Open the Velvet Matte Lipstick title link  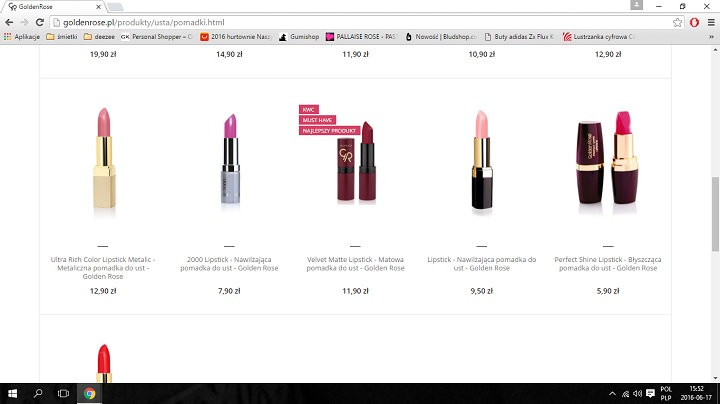pyautogui.click(x=355, y=264)
